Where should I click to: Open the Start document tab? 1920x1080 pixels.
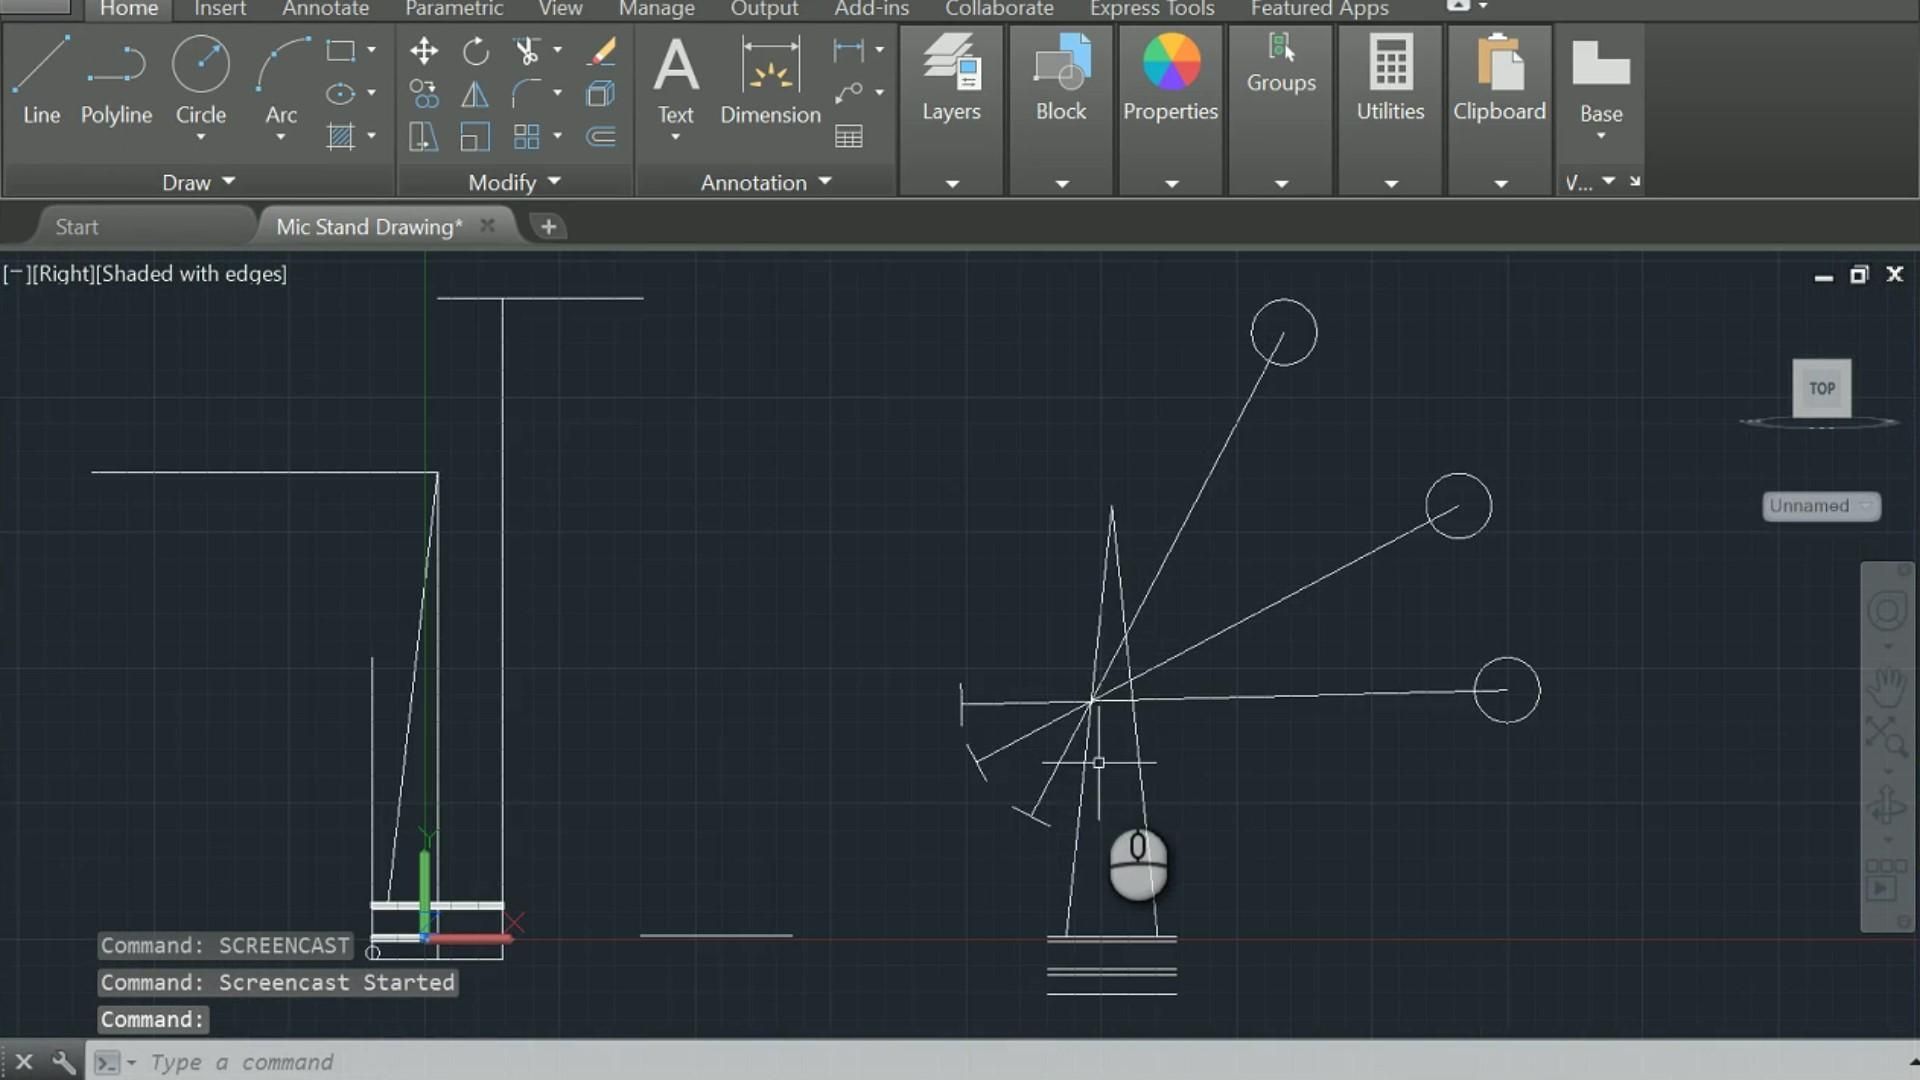pos(77,227)
